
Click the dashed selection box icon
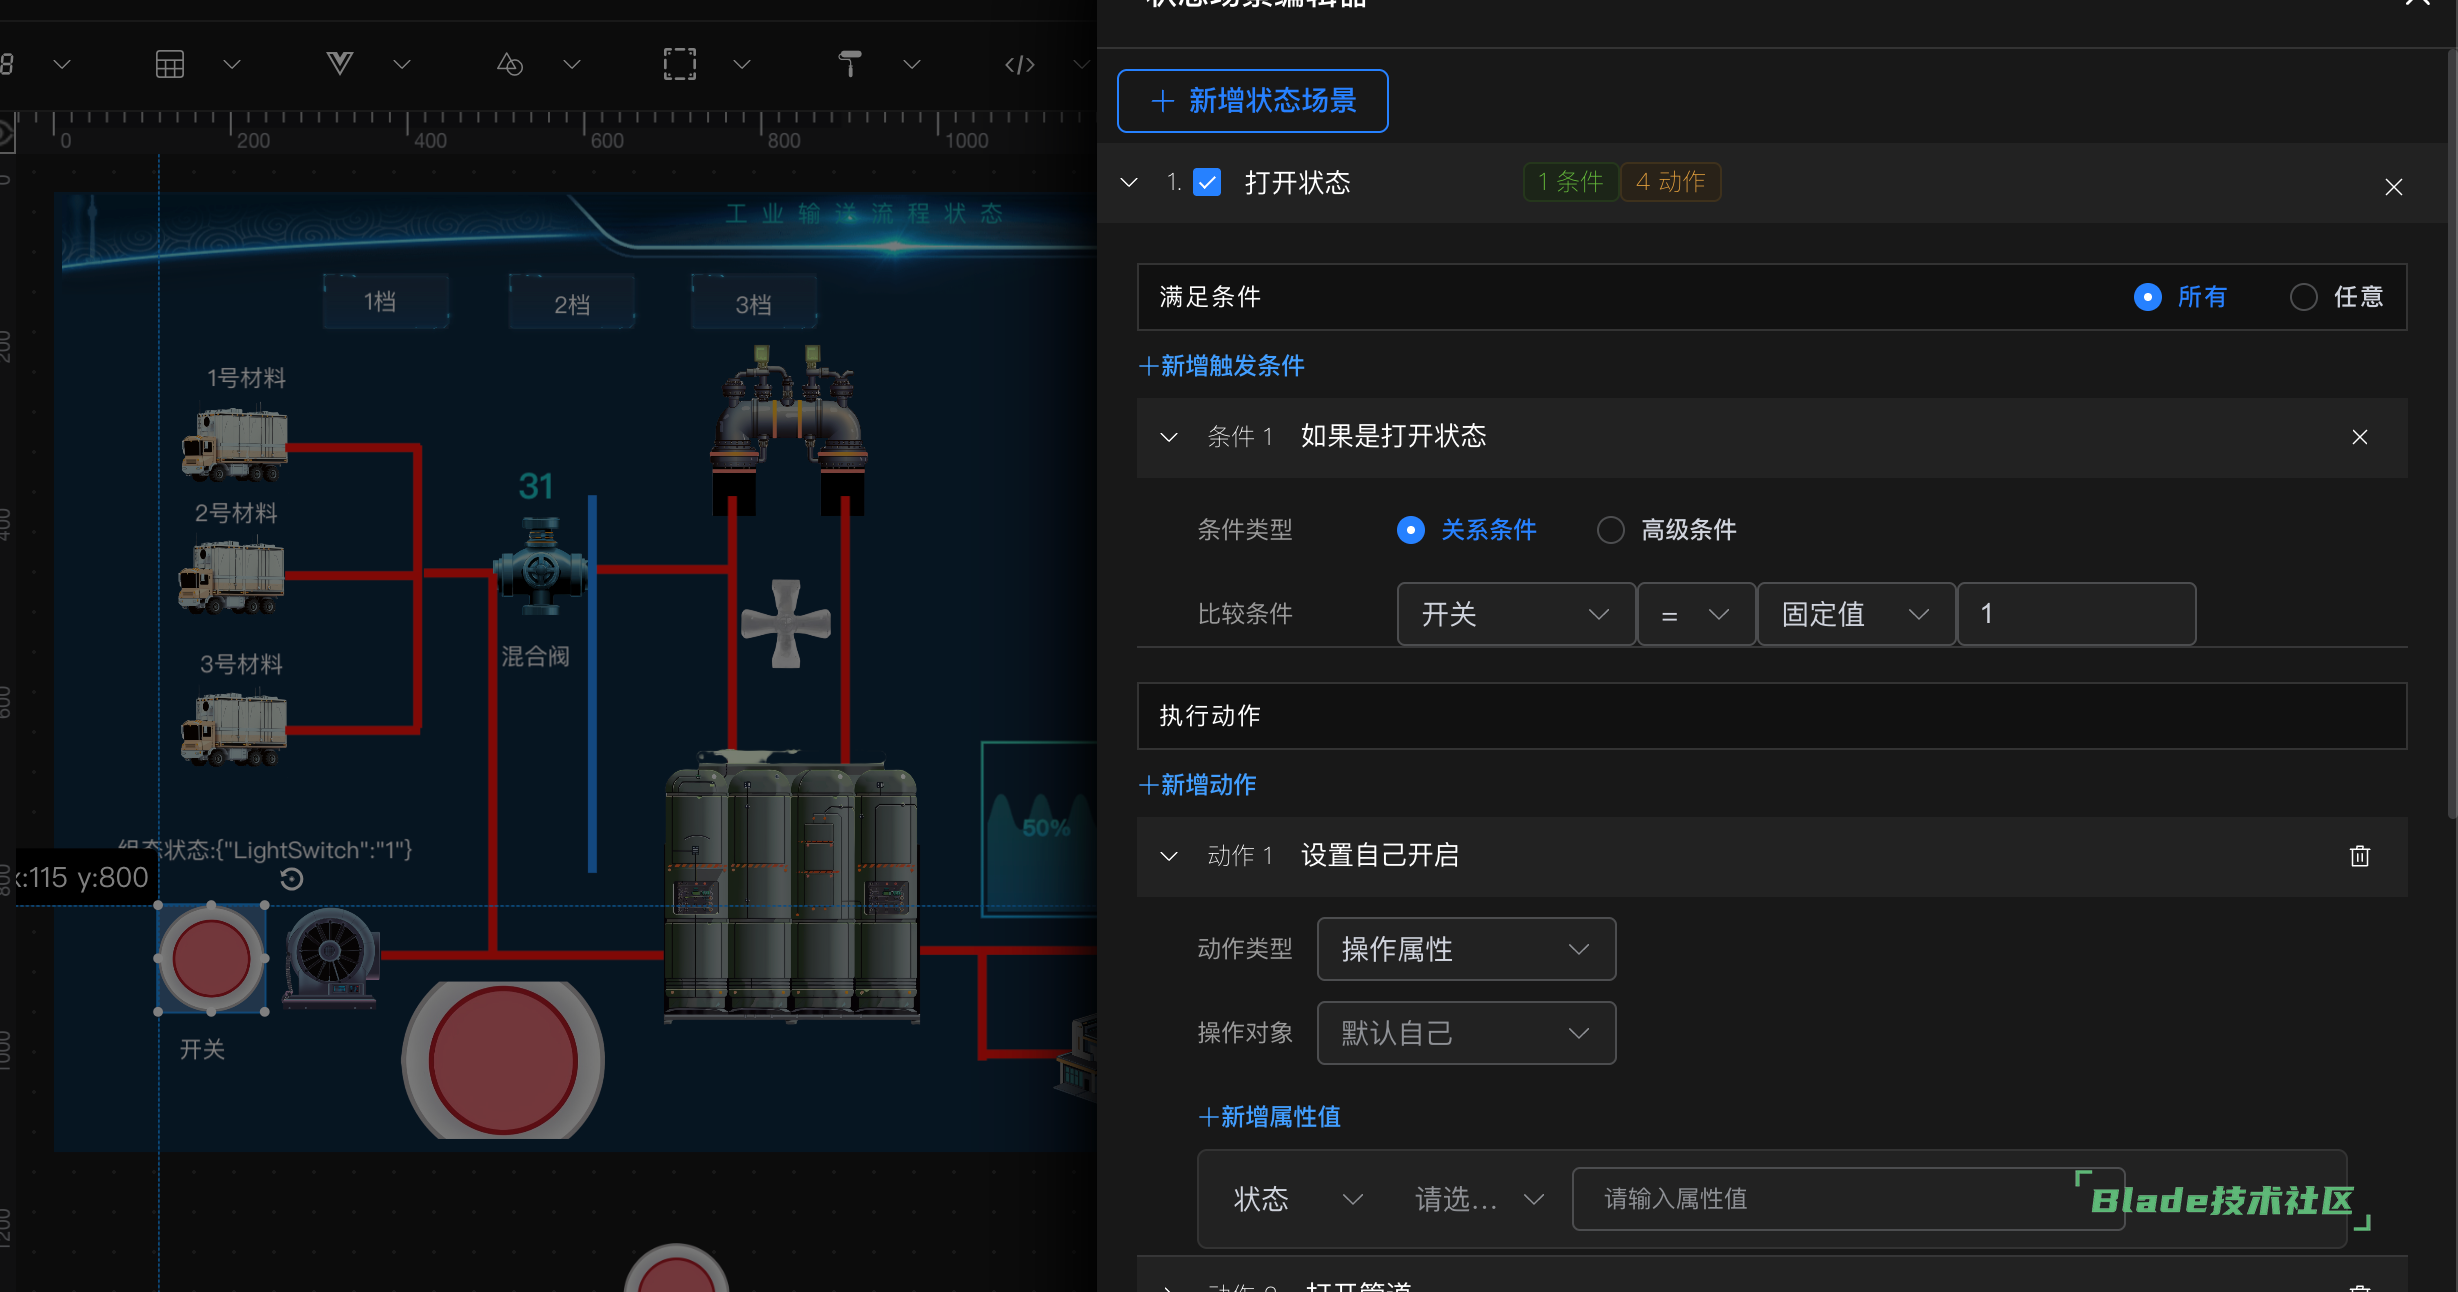(x=680, y=64)
